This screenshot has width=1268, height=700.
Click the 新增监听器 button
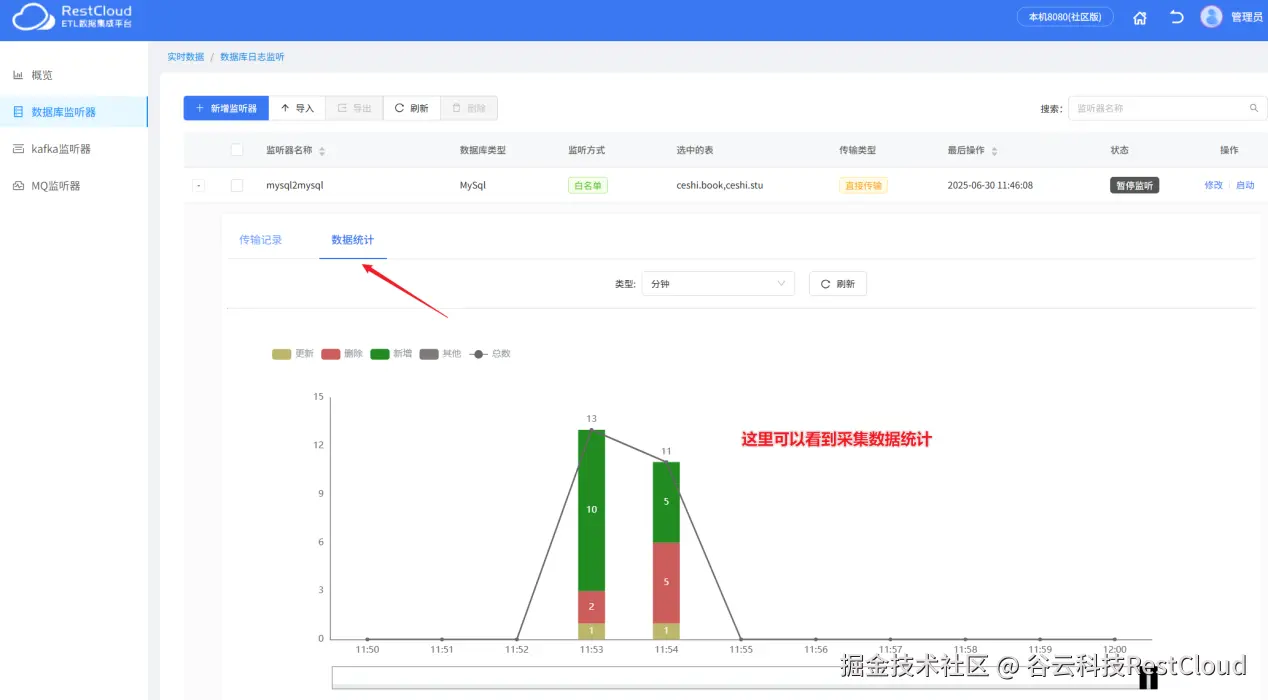pos(226,108)
